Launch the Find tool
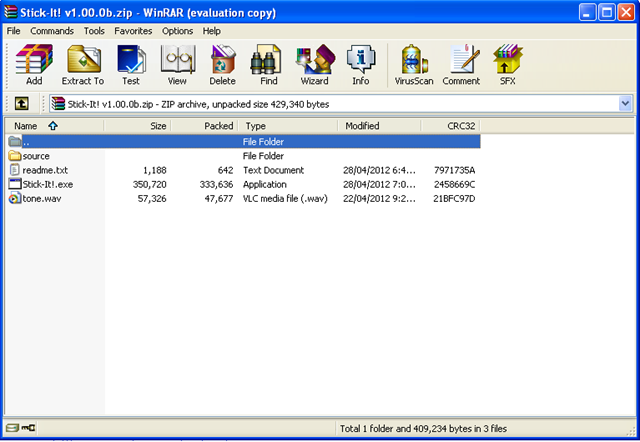640x442 pixels. click(x=269, y=65)
